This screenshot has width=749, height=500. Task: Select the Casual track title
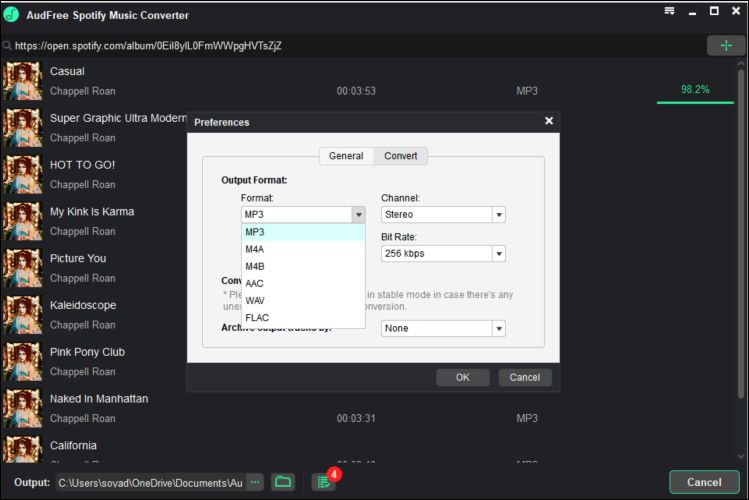click(67, 71)
